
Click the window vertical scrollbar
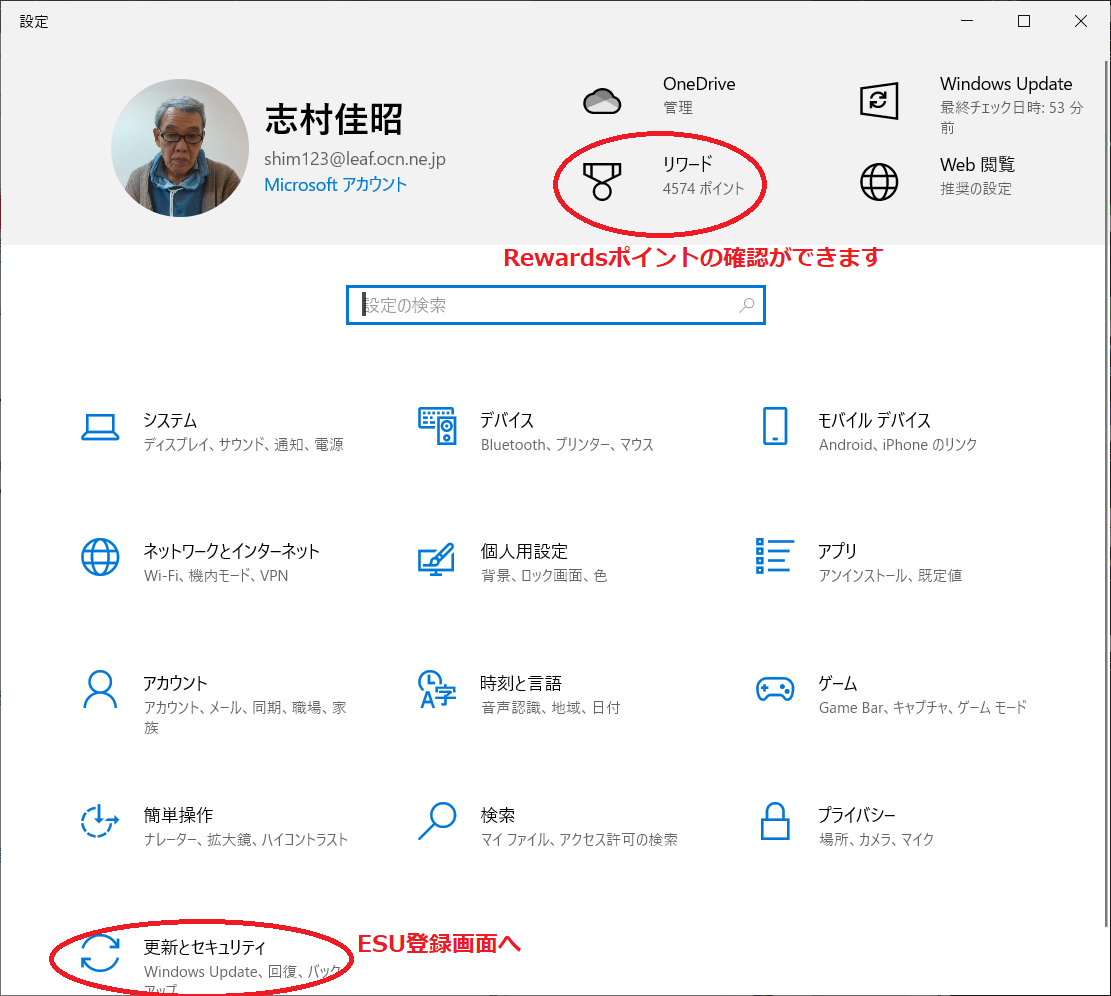click(1107, 496)
